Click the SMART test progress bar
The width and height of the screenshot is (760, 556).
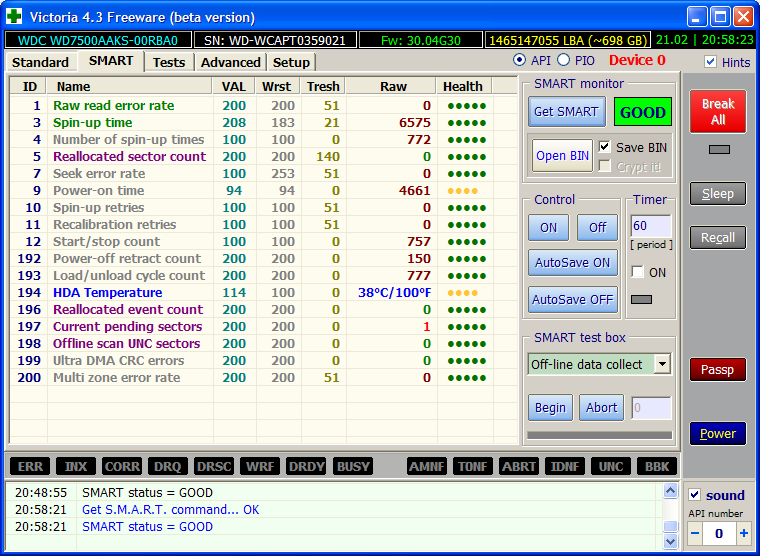[600, 435]
